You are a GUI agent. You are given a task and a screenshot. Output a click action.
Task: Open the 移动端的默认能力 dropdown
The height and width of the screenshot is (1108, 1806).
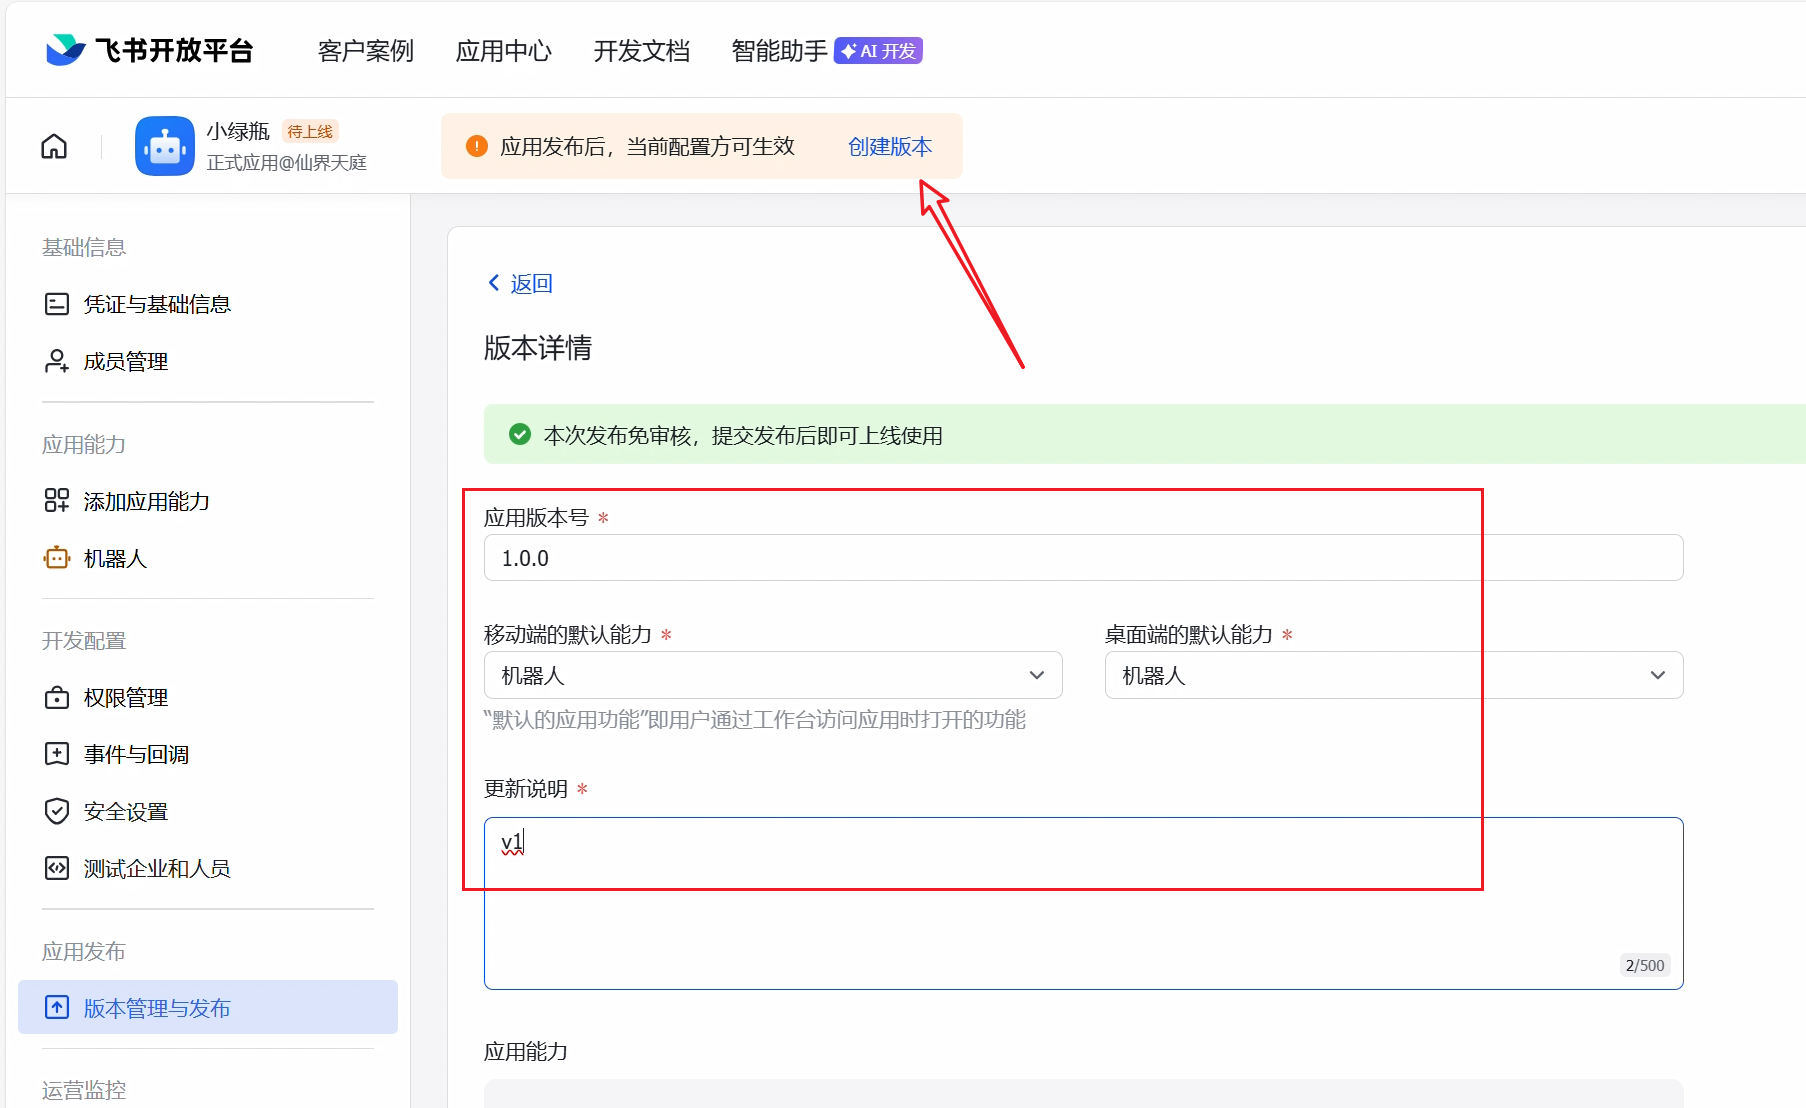coord(772,676)
